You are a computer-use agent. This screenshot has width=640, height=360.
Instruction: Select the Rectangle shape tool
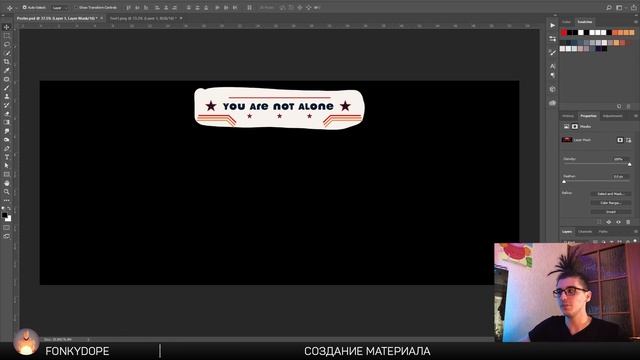tap(7, 174)
